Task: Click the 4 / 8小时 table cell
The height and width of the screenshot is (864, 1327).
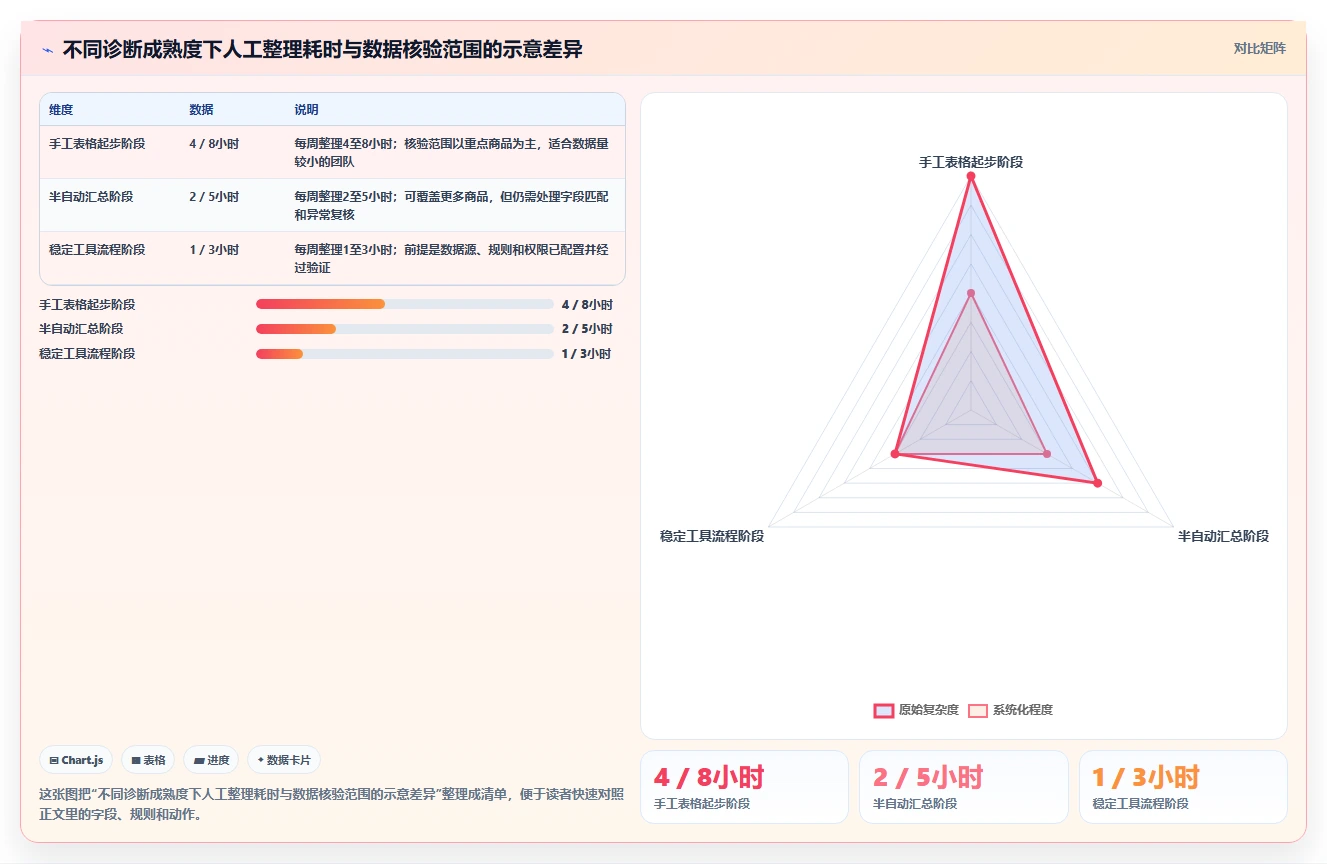Action: pyautogui.click(x=214, y=144)
